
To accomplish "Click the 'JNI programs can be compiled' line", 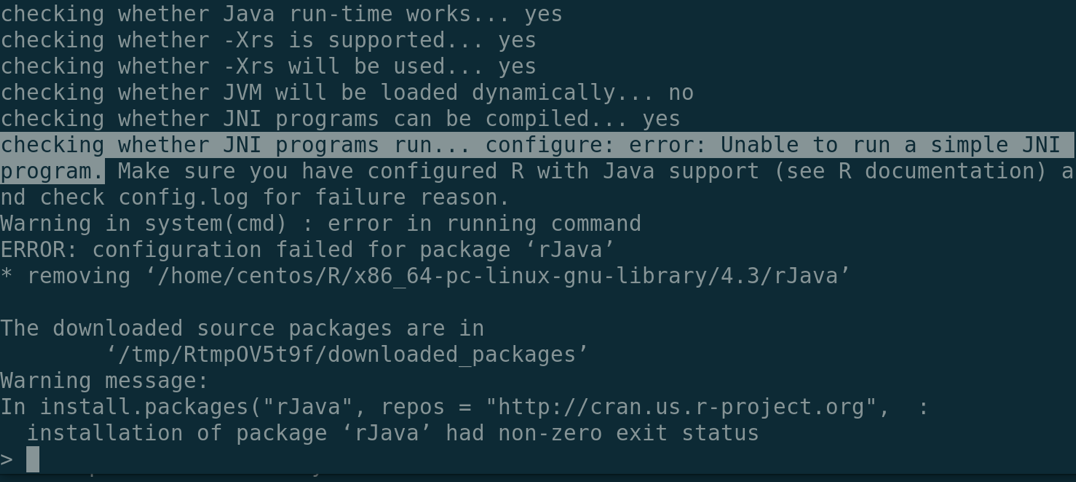I will click(x=340, y=119).
